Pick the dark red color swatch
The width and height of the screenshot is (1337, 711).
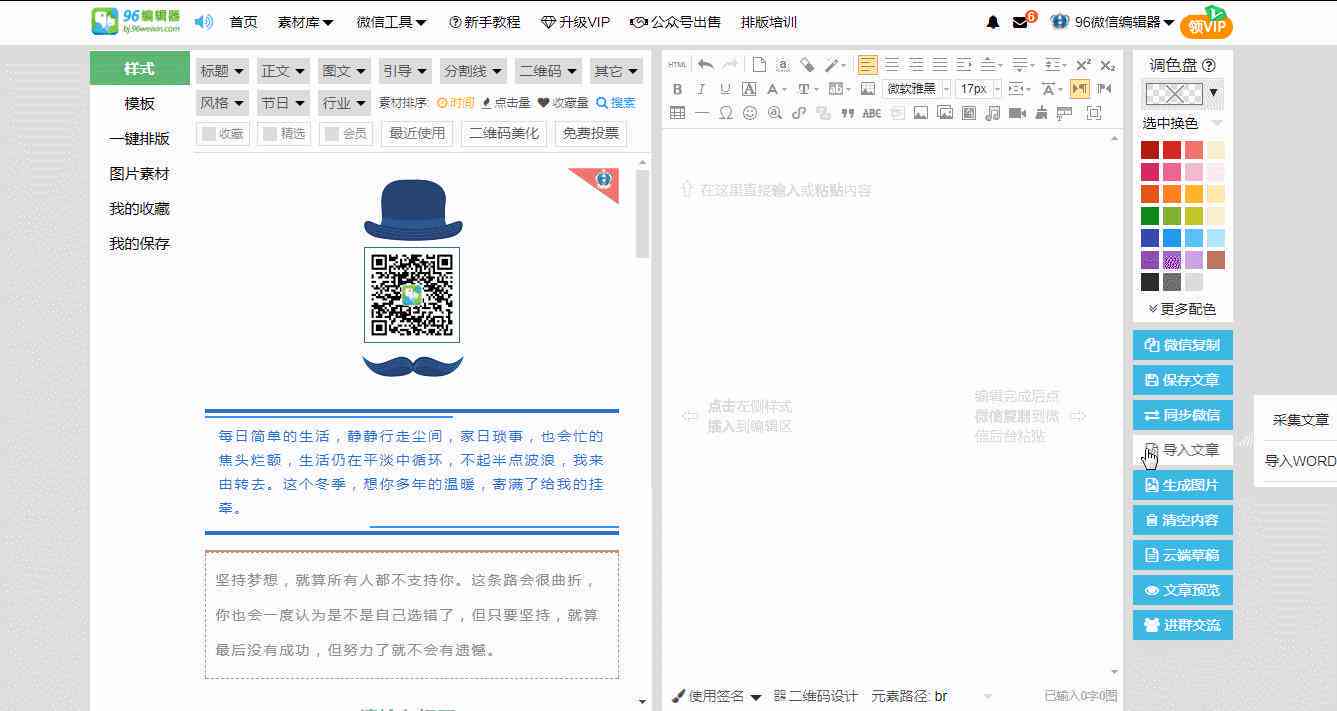(1150, 150)
